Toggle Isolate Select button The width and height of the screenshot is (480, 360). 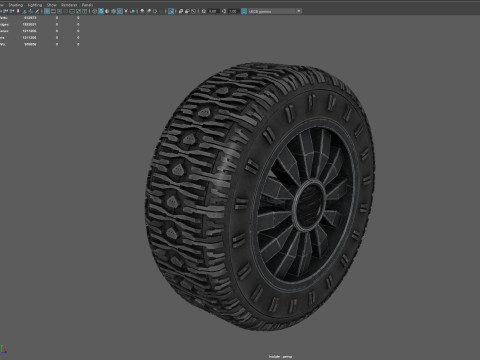pyautogui.click(x=171, y=11)
